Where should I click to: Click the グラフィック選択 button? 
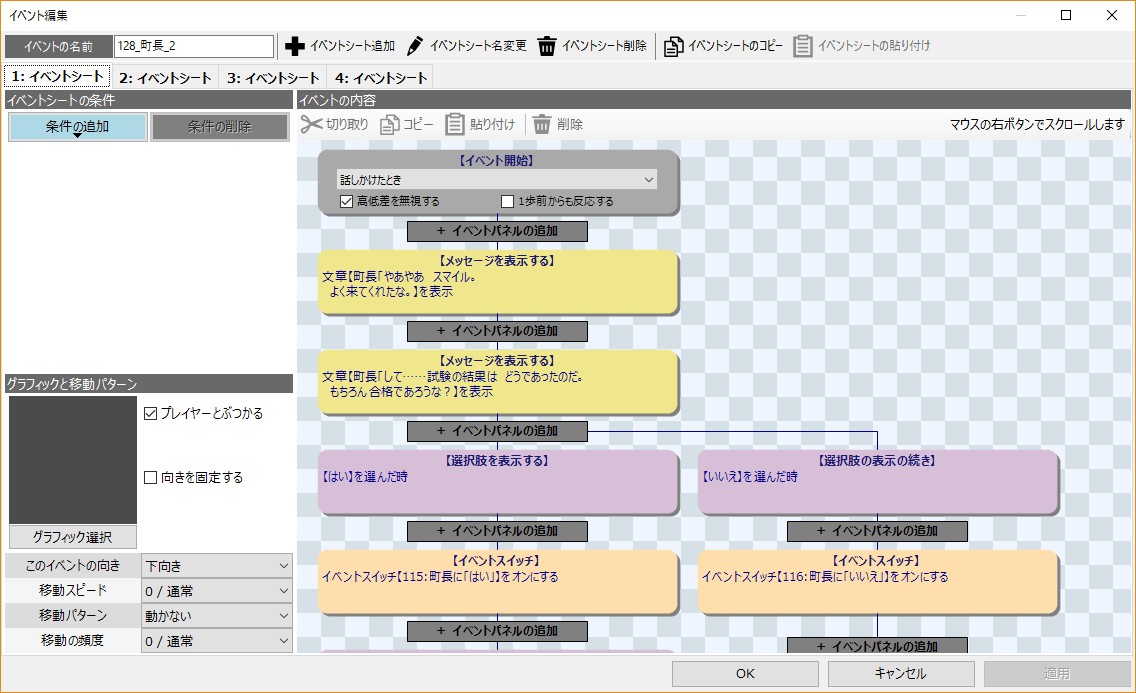(72, 537)
